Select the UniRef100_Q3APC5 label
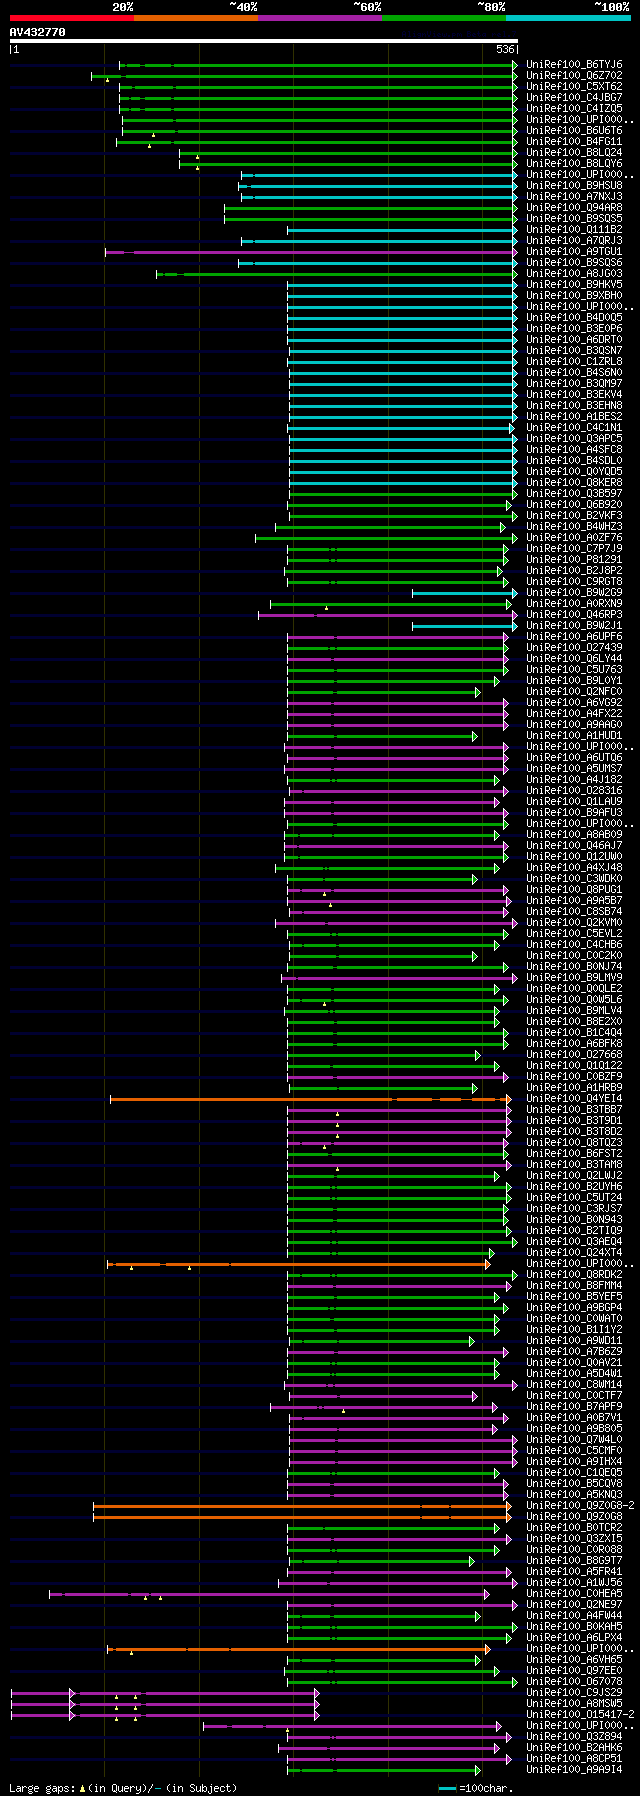This screenshot has width=640, height=1796. pyautogui.click(x=574, y=439)
